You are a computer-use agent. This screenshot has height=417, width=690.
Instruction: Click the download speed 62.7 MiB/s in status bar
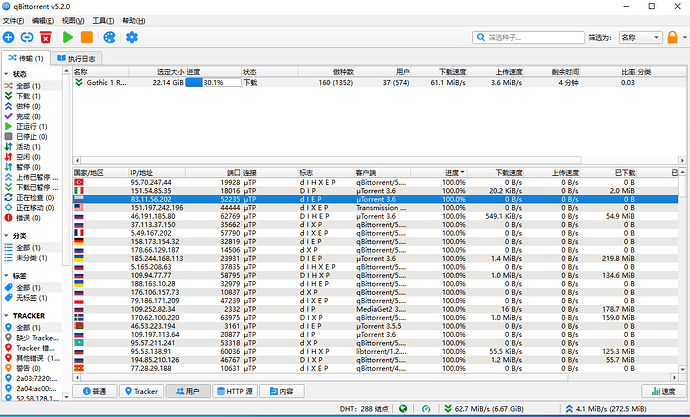click(x=483, y=409)
